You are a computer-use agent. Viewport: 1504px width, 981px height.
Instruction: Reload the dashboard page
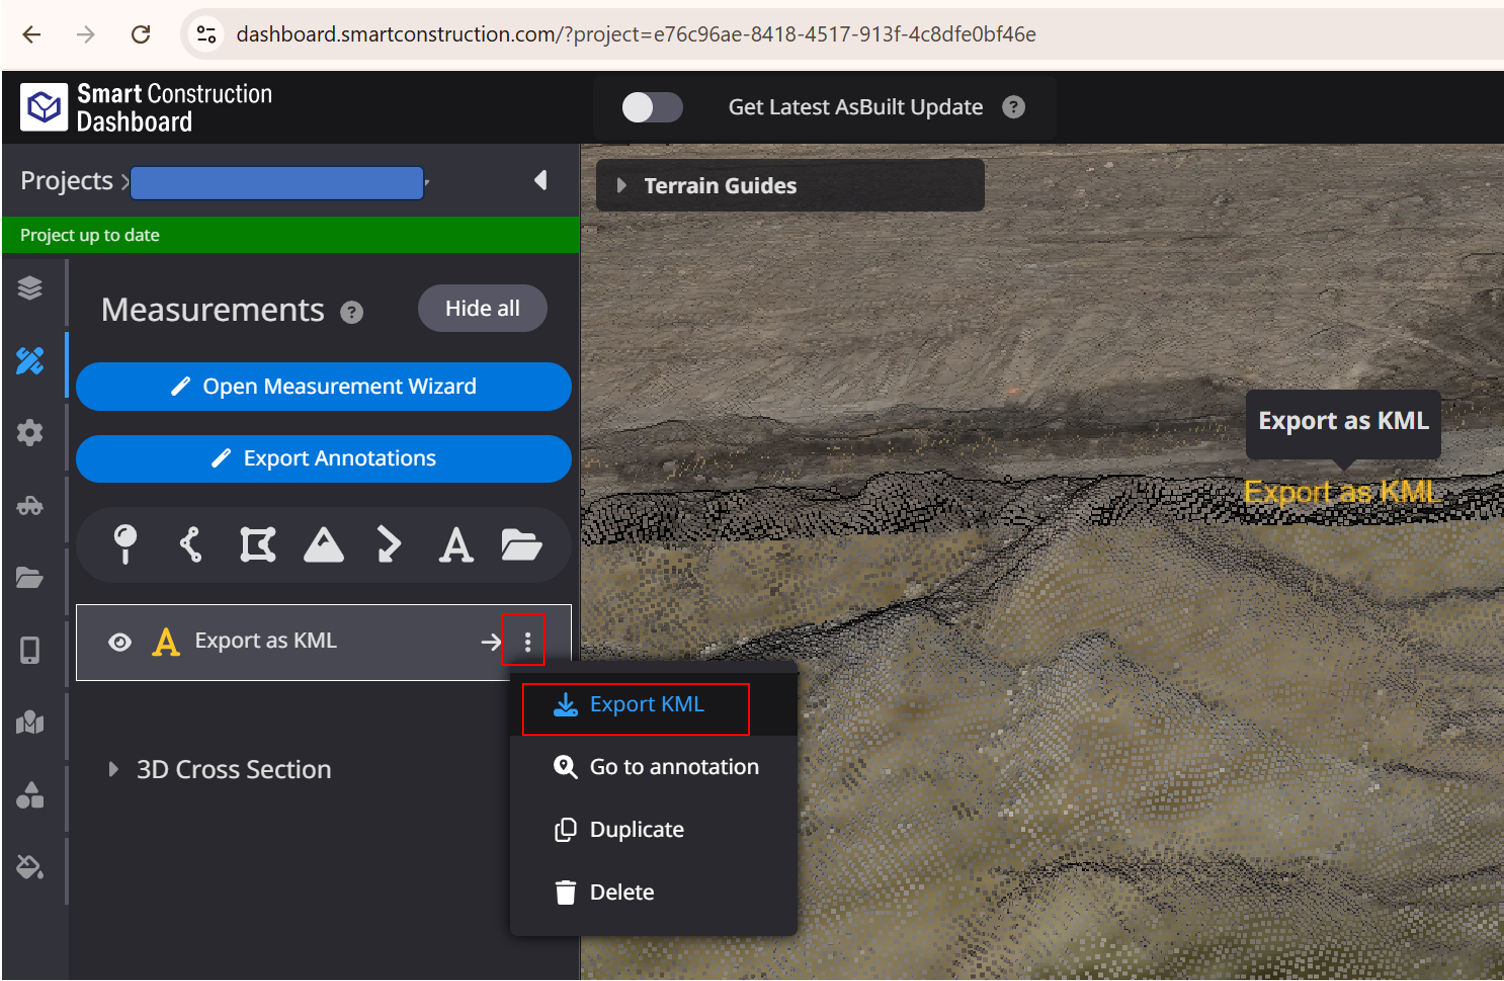coord(141,34)
